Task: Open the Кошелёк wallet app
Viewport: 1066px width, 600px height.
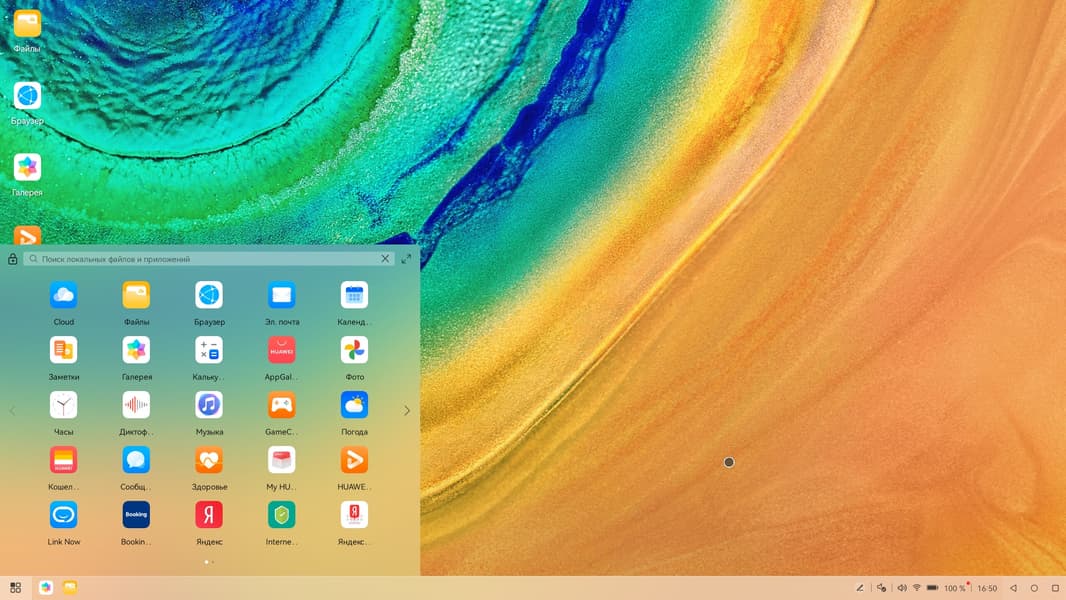Action: [x=63, y=461]
